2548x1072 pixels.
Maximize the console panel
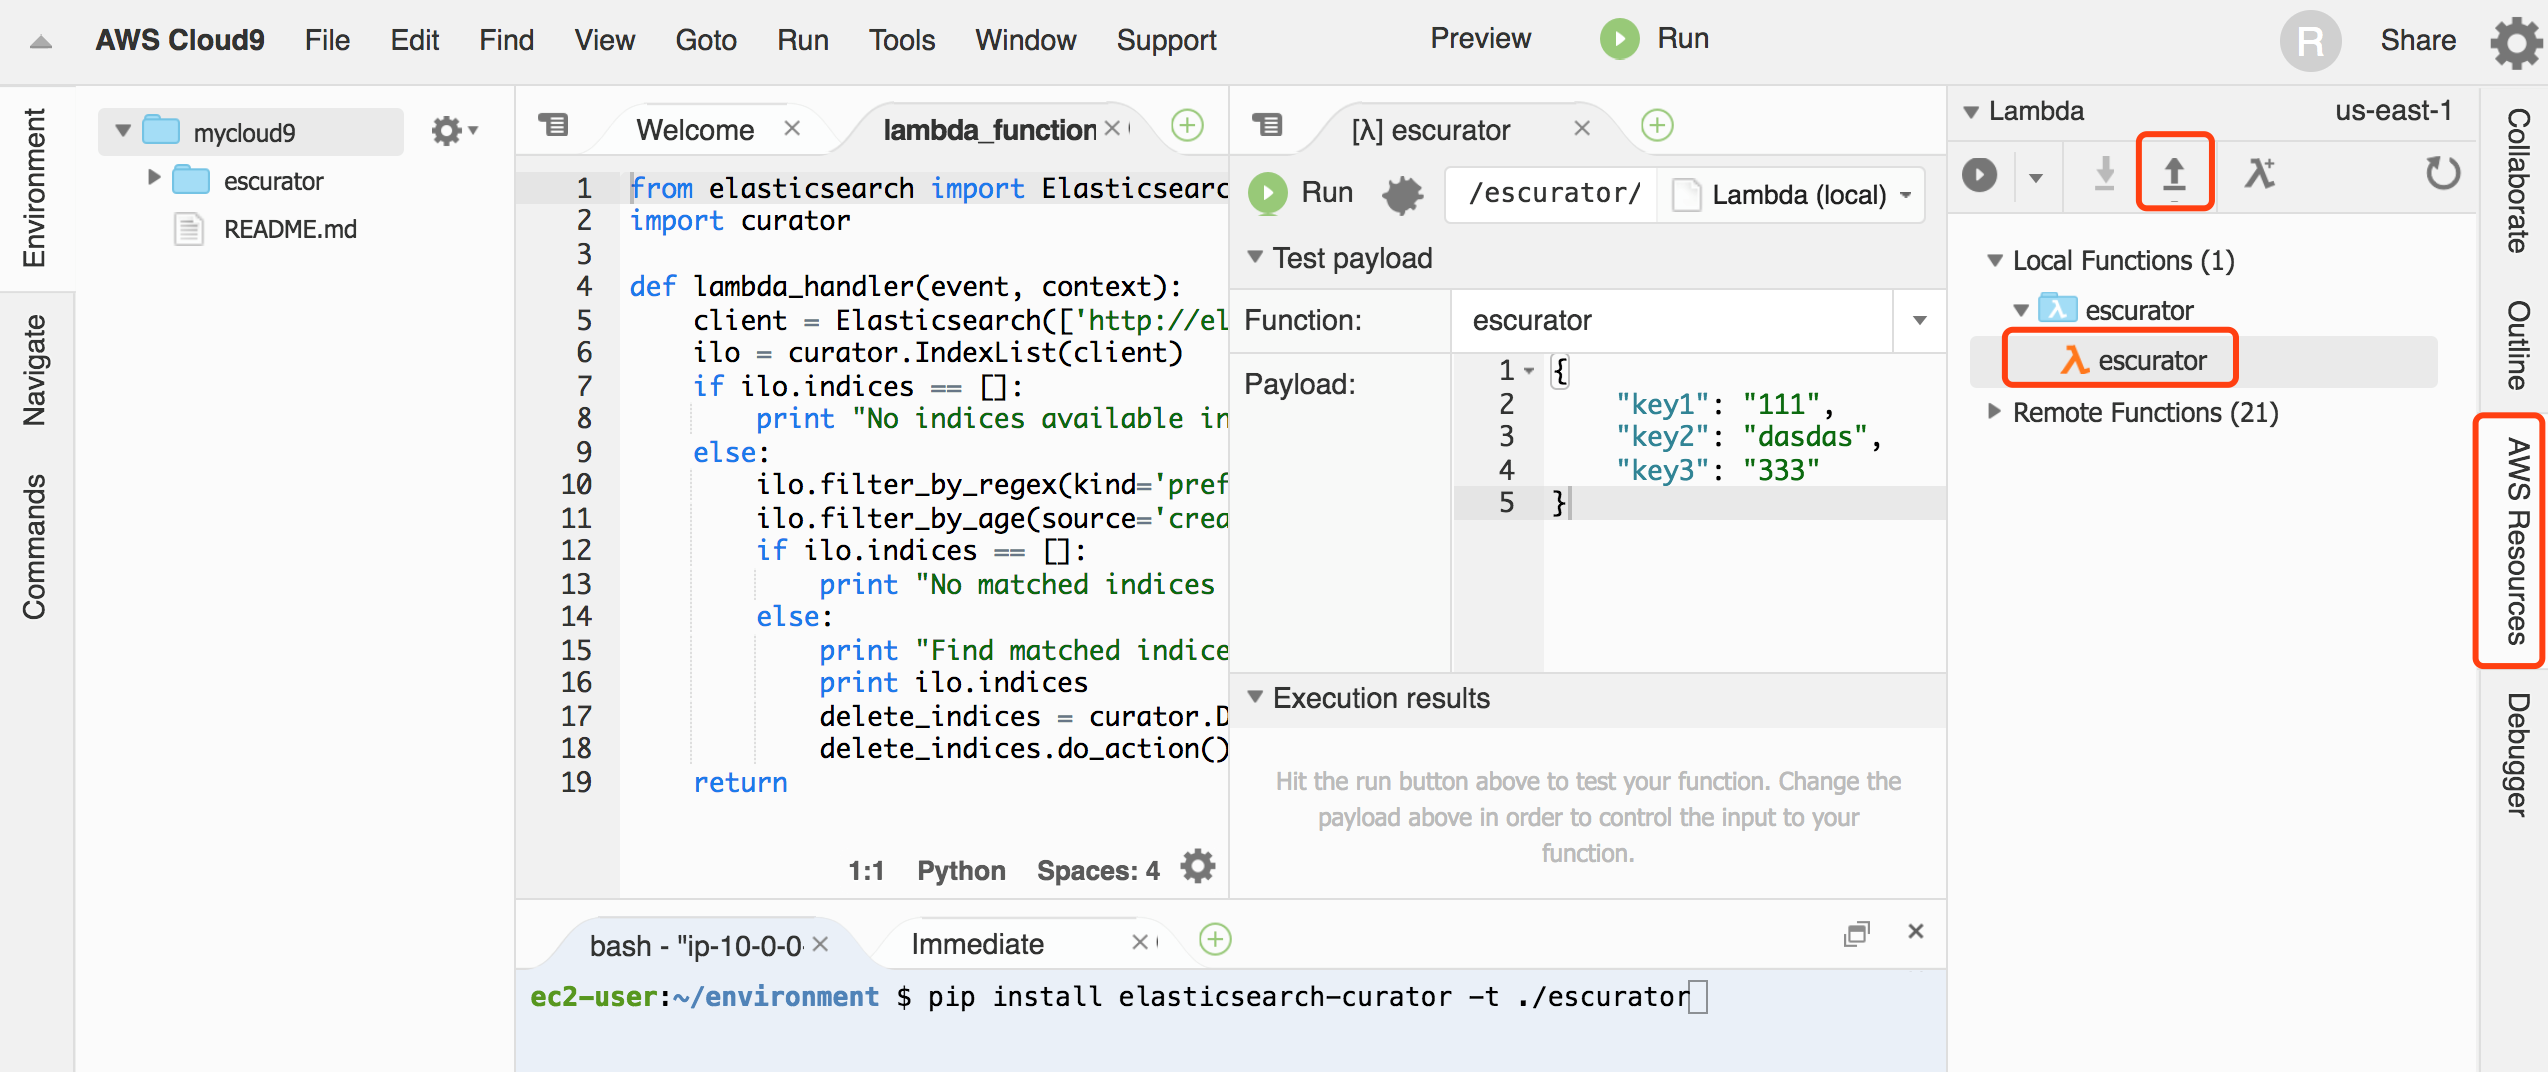(1857, 933)
